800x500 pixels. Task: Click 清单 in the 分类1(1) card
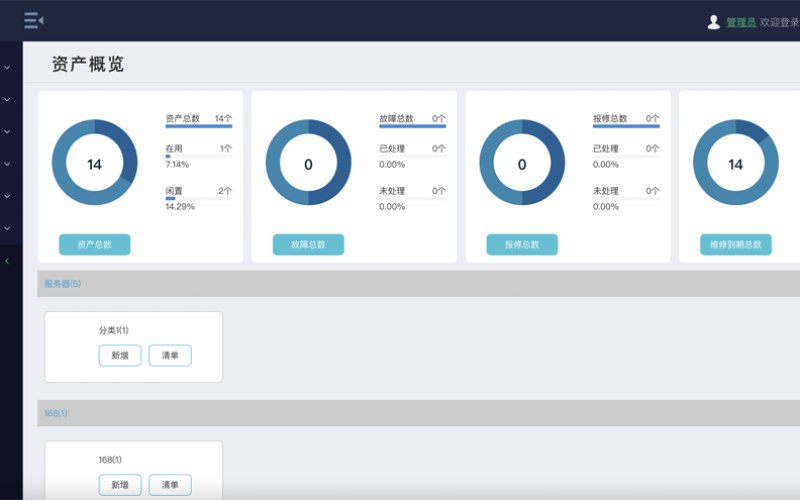170,356
